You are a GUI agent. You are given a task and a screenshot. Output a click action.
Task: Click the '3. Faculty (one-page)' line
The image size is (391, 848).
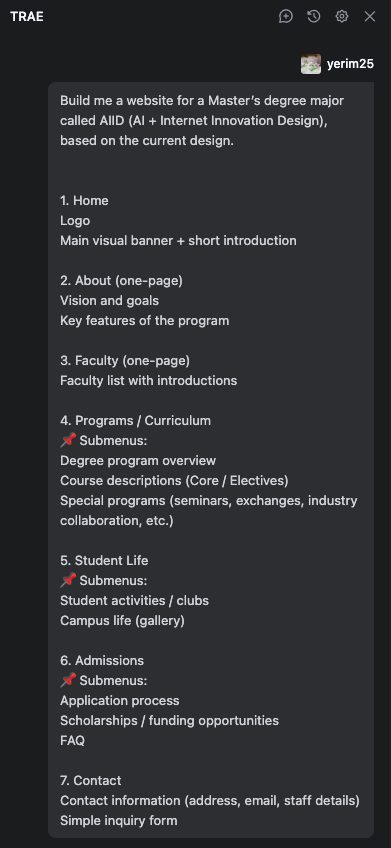coord(125,360)
